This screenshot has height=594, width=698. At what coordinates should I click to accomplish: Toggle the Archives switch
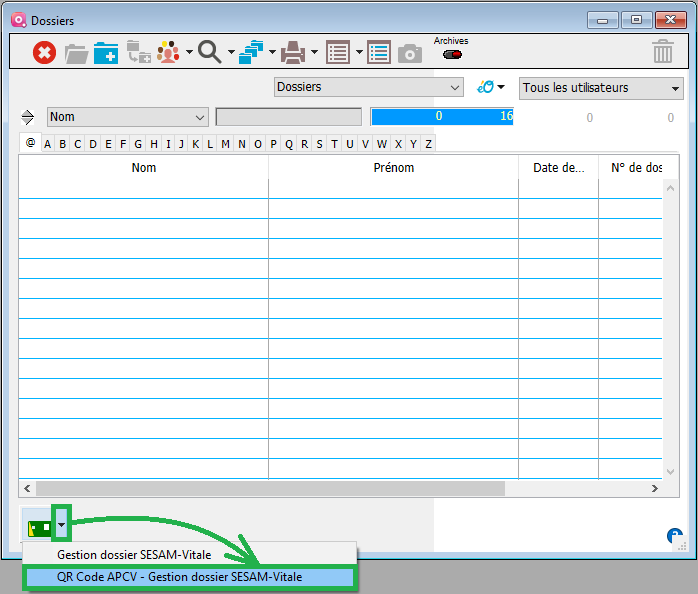(x=451, y=54)
